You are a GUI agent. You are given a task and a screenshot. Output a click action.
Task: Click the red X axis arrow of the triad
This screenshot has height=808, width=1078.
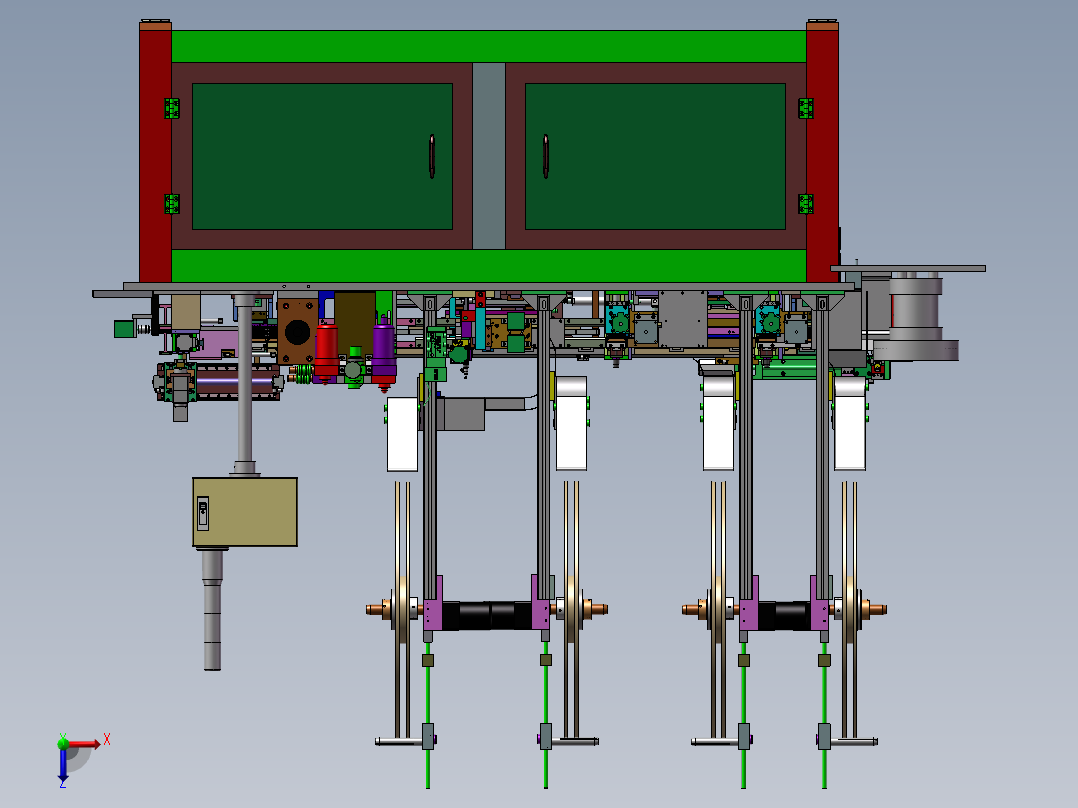click(x=84, y=744)
